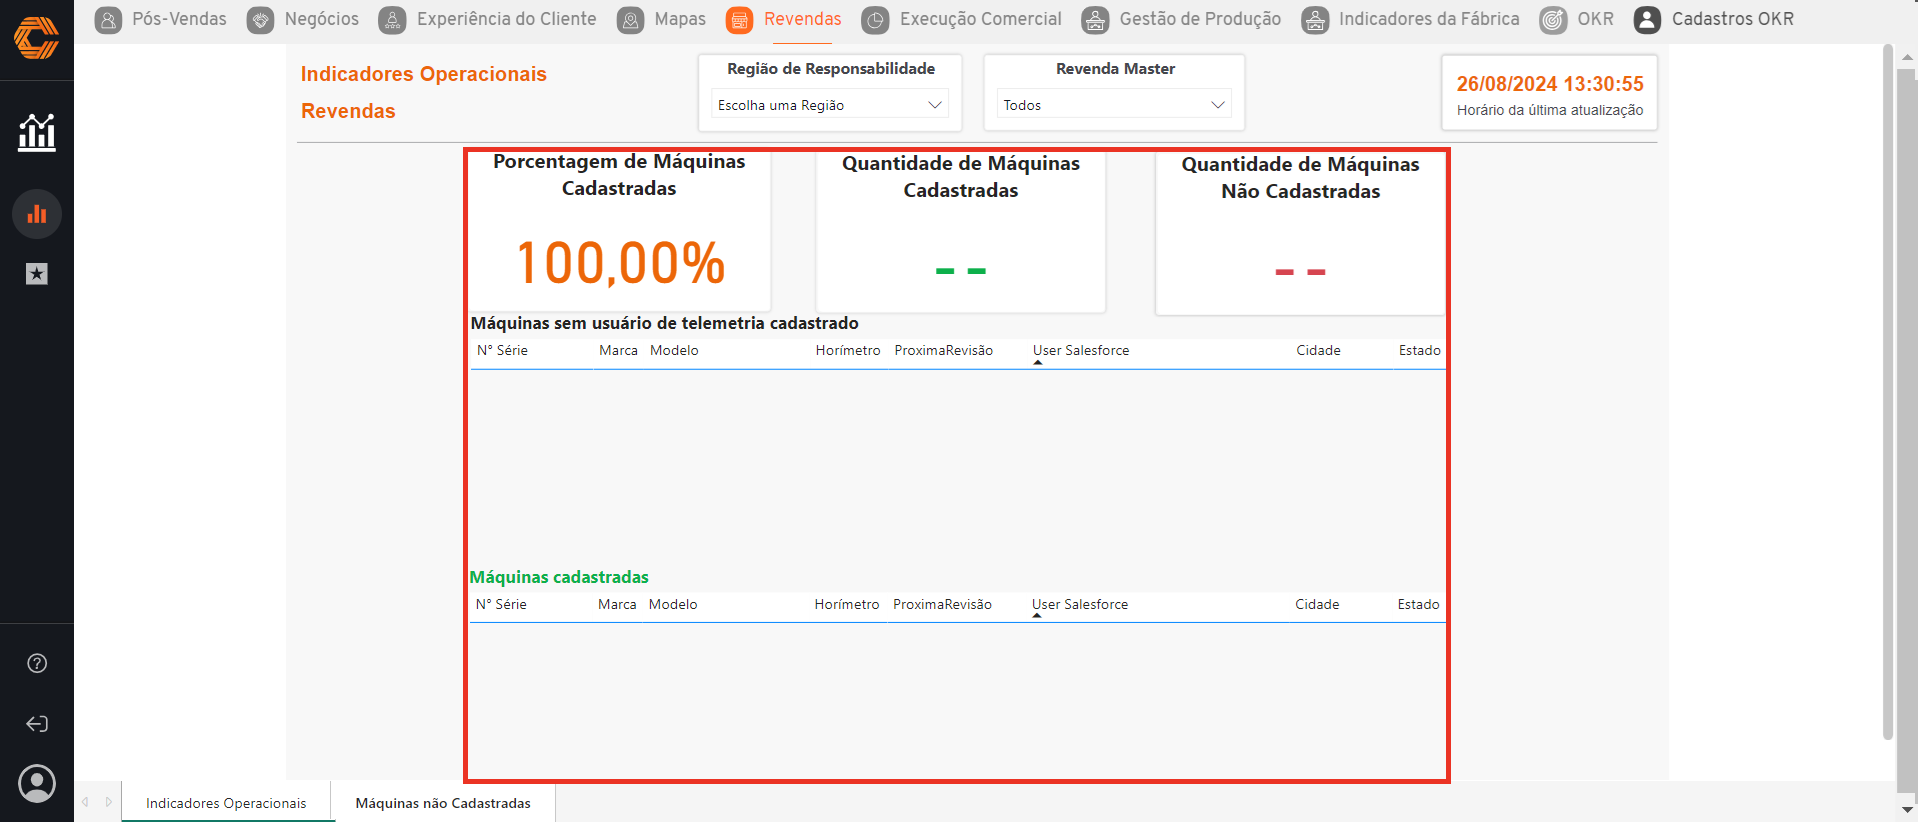Click the orange company logo in sidebar
Viewport: 1918px width, 822px height.
[36, 38]
